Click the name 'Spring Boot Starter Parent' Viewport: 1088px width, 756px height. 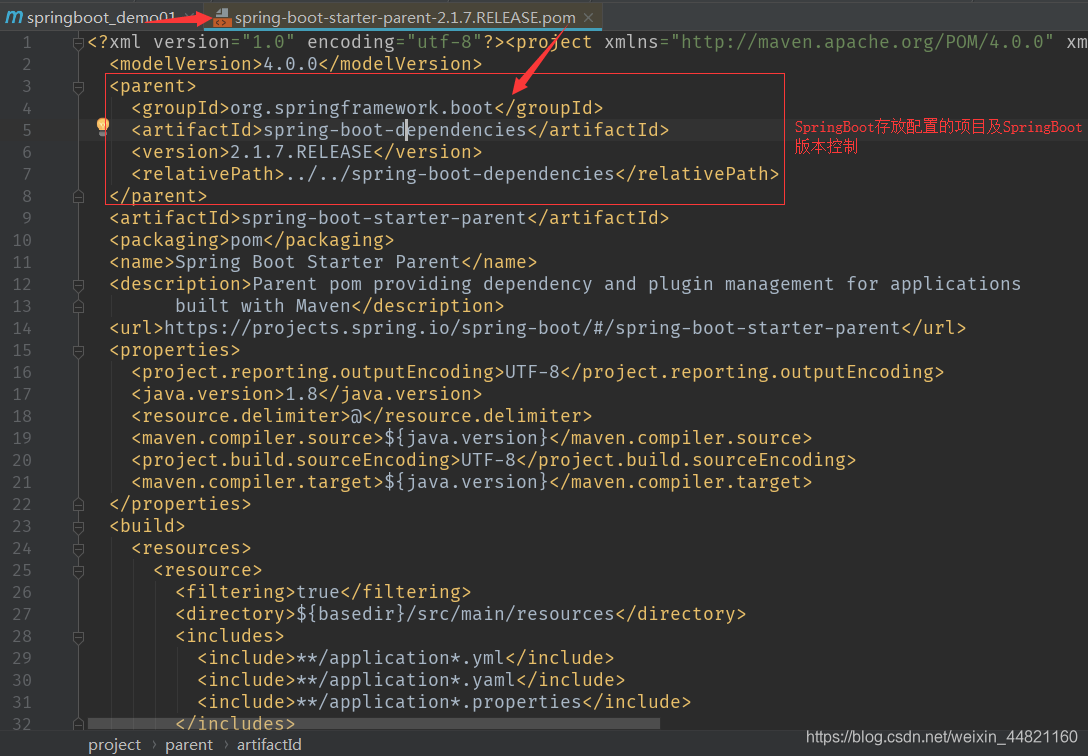coord(318,262)
